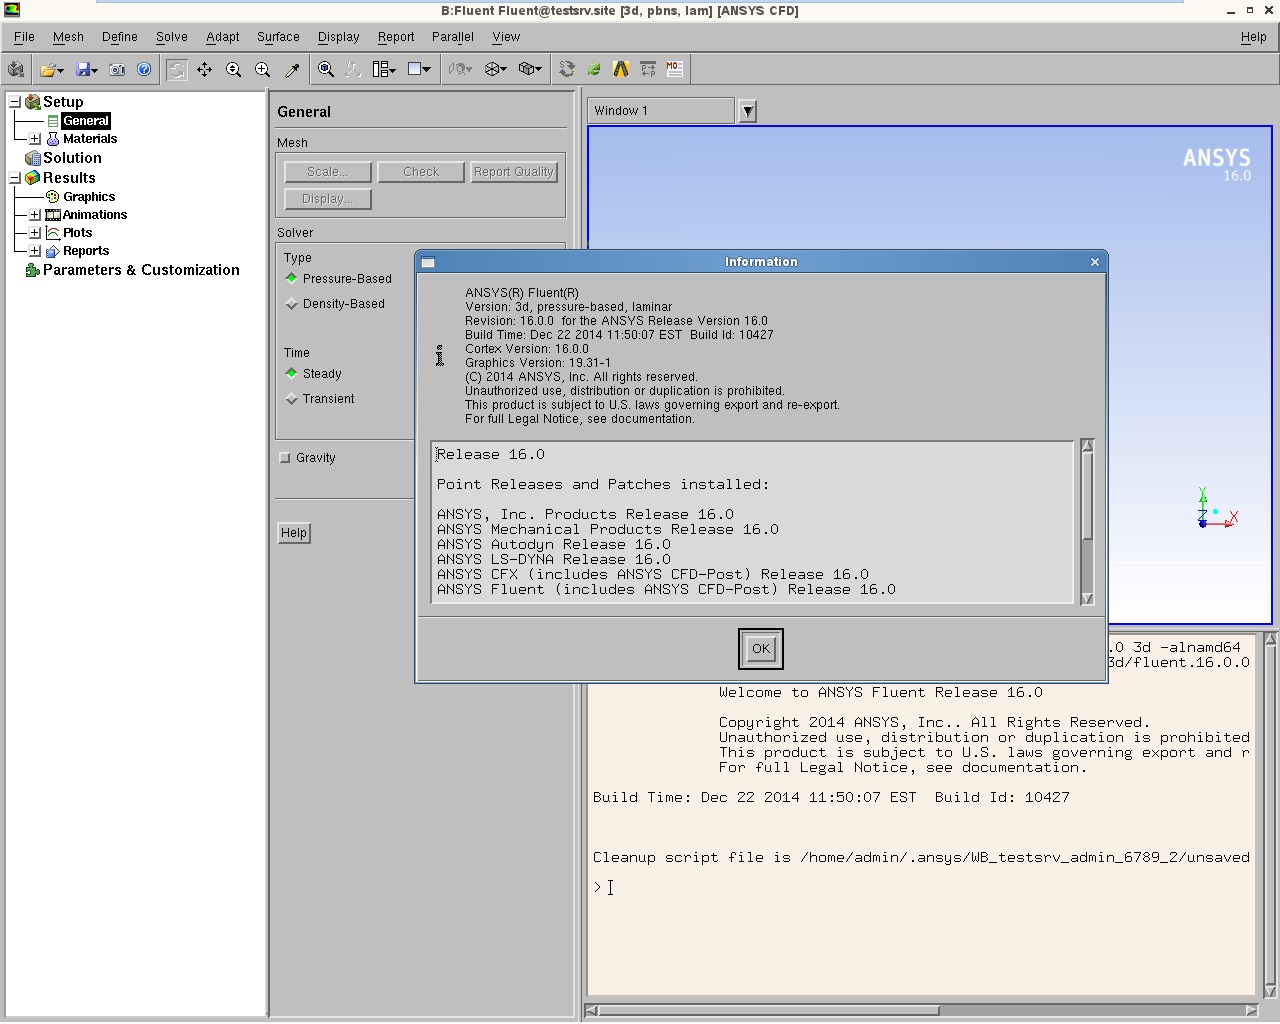Open the Help menu in menu bar

1254,37
